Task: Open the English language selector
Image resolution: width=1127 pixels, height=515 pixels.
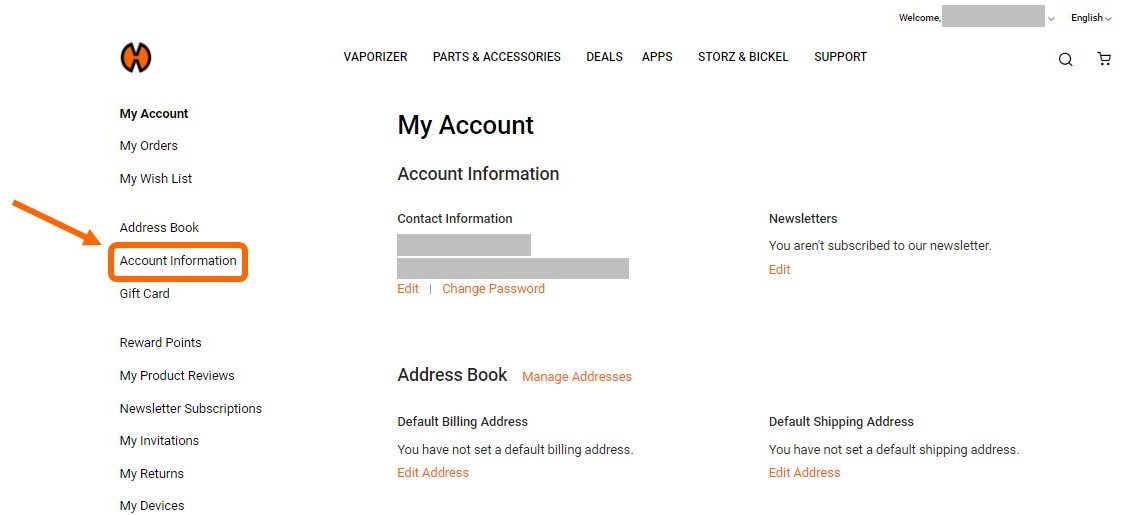Action: click(x=1090, y=18)
